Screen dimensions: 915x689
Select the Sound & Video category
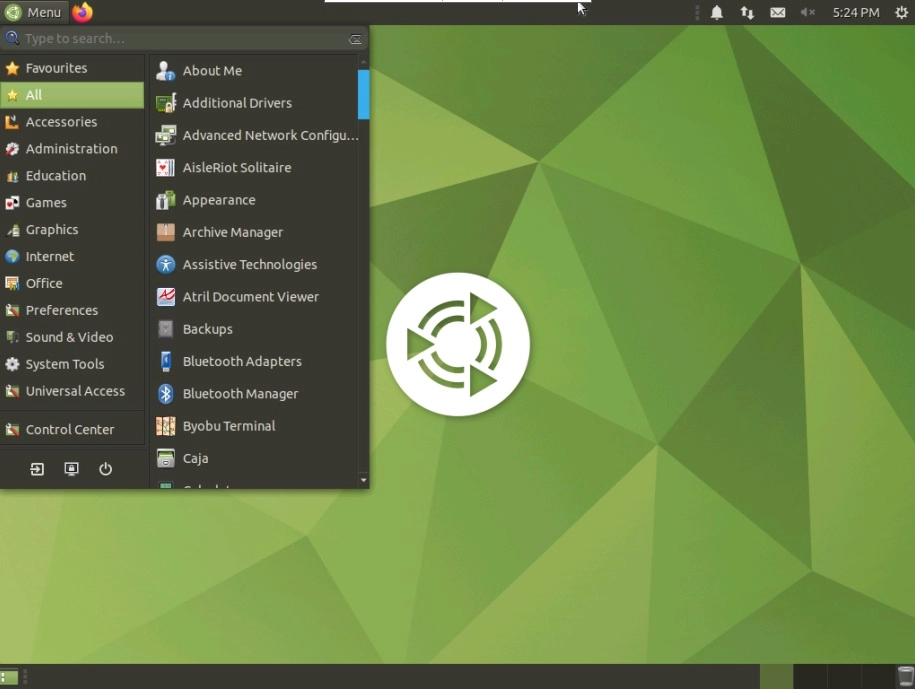[x=69, y=337]
